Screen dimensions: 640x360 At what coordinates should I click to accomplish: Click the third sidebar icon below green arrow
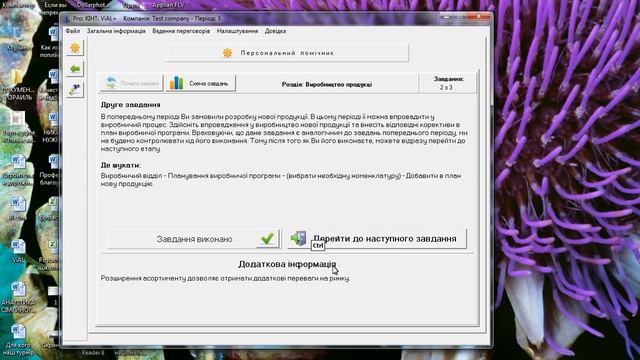75,89
